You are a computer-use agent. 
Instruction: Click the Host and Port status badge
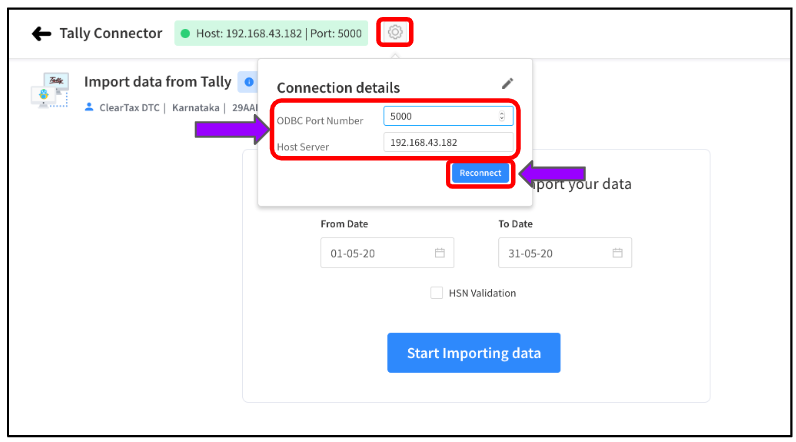(271, 33)
